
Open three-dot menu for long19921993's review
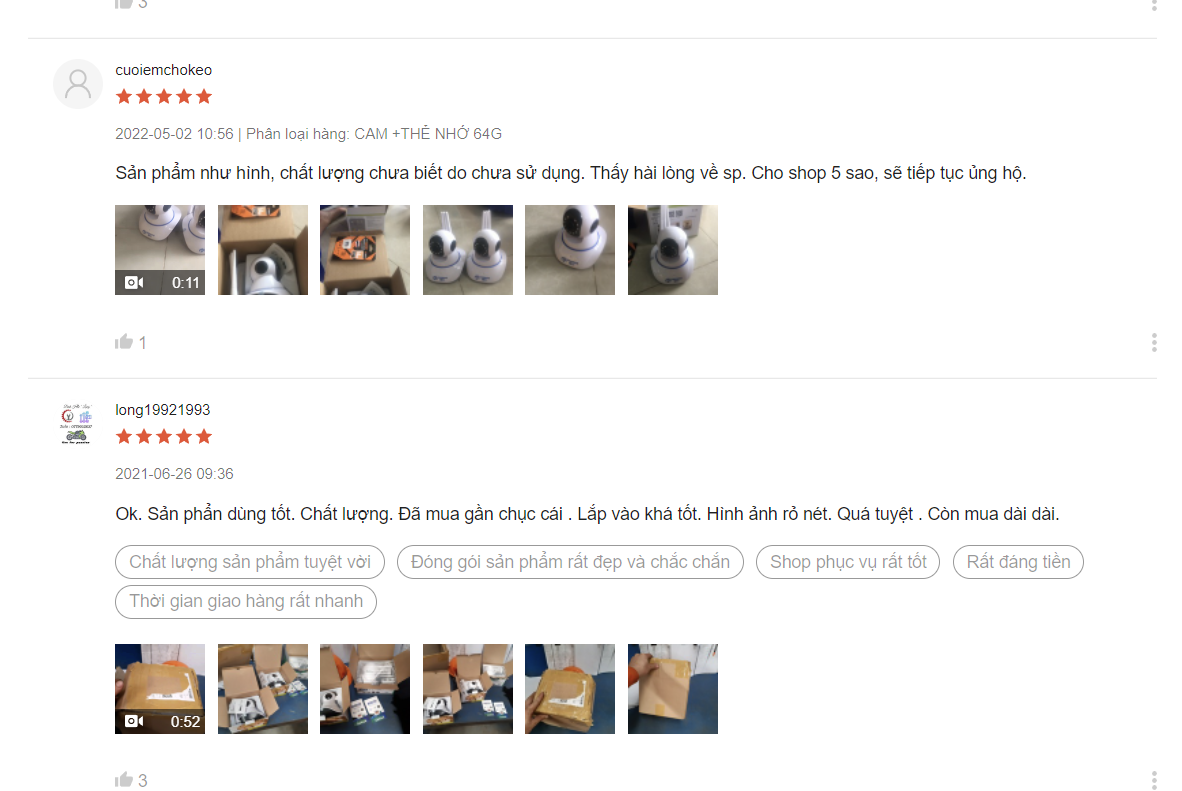coord(1153,780)
